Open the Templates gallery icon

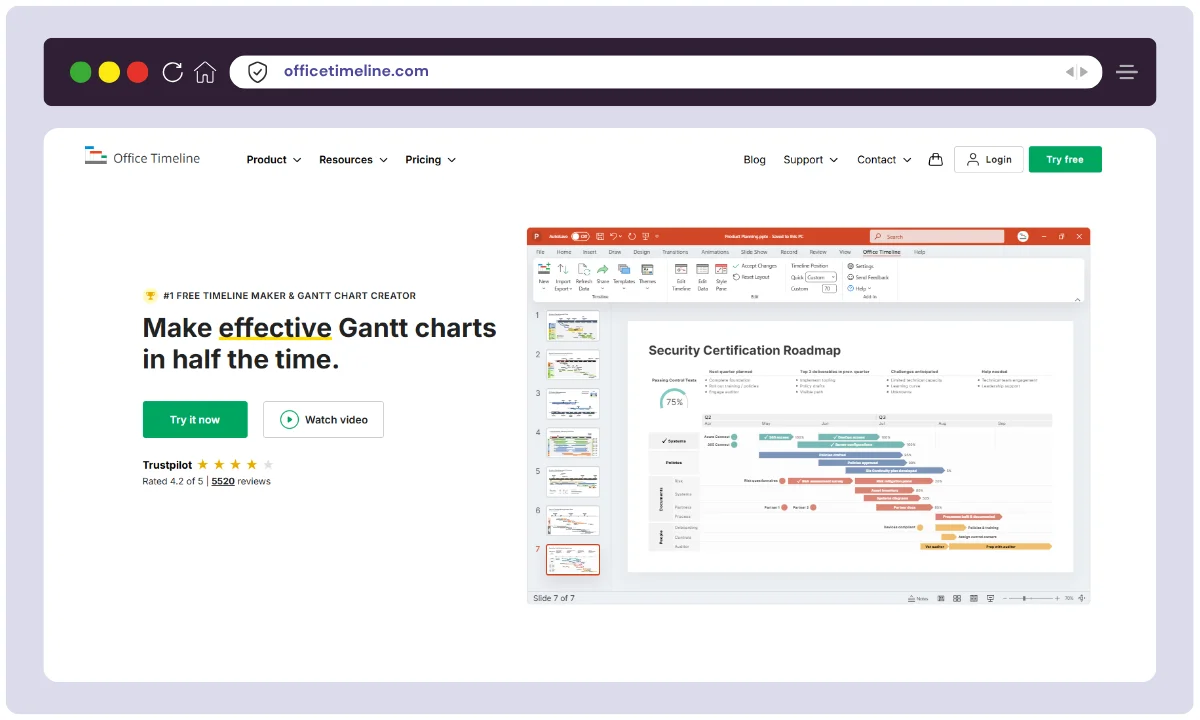[x=623, y=270]
